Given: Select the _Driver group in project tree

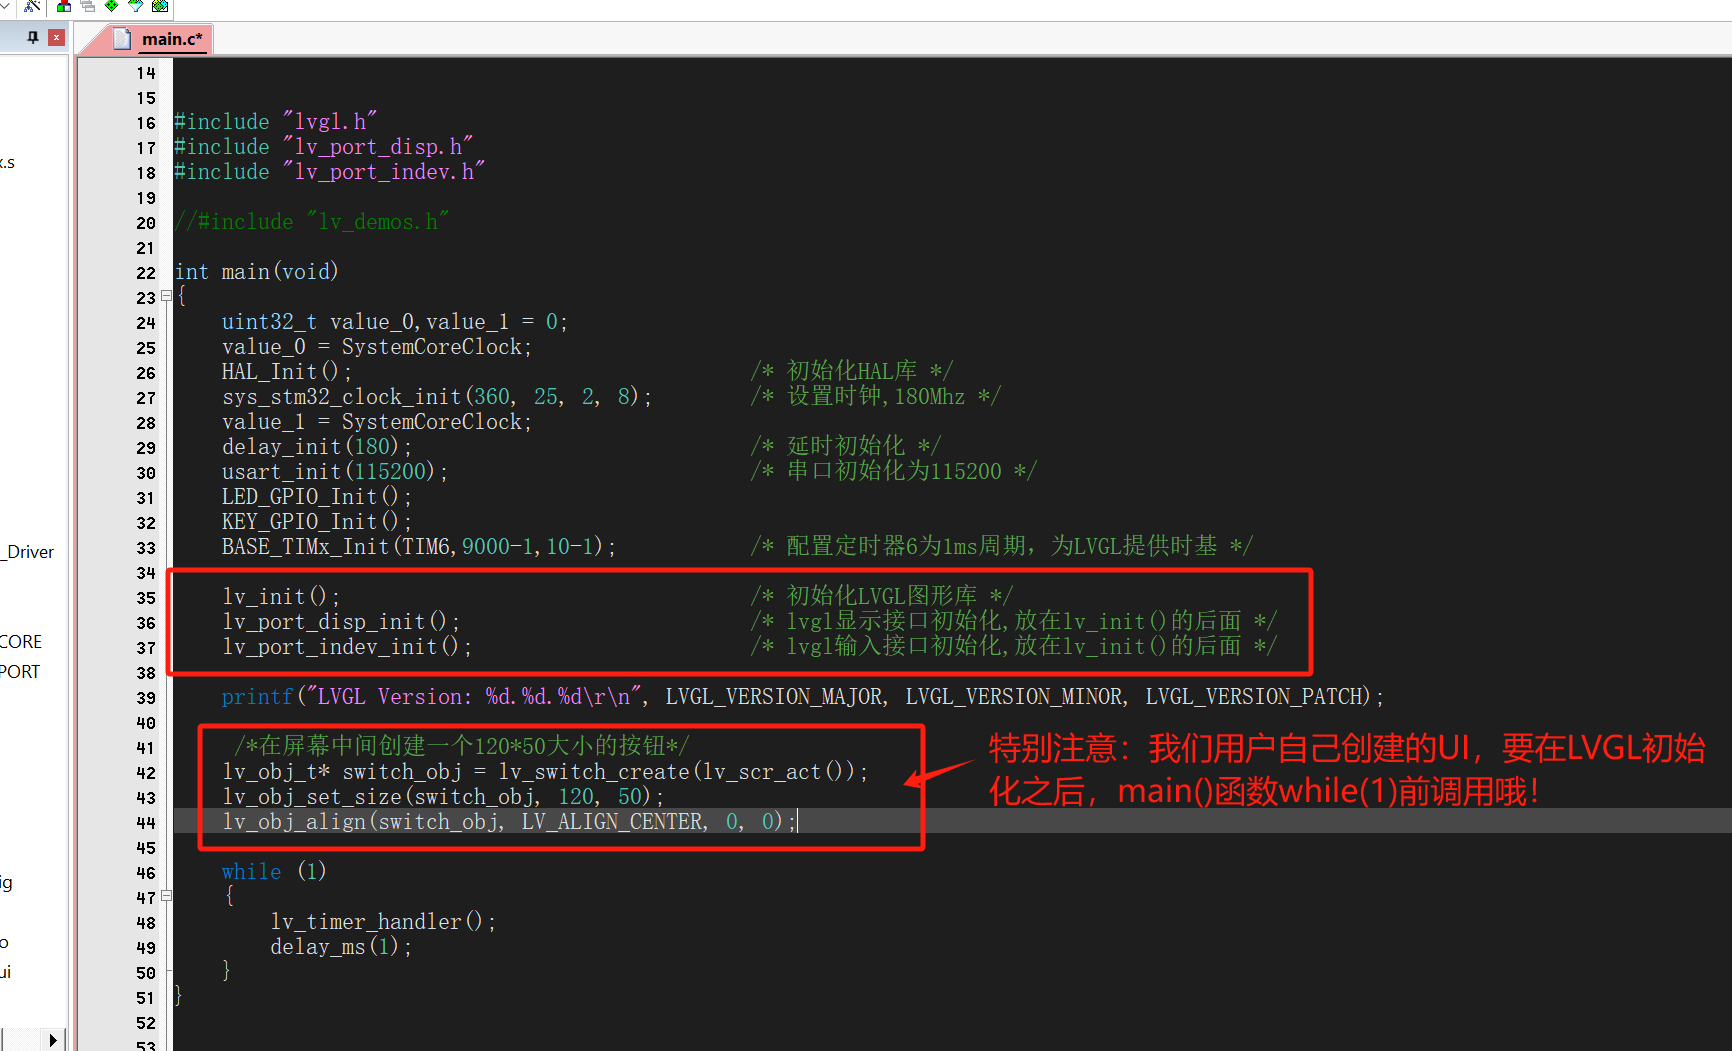Looking at the screenshot, I should coord(28,552).
